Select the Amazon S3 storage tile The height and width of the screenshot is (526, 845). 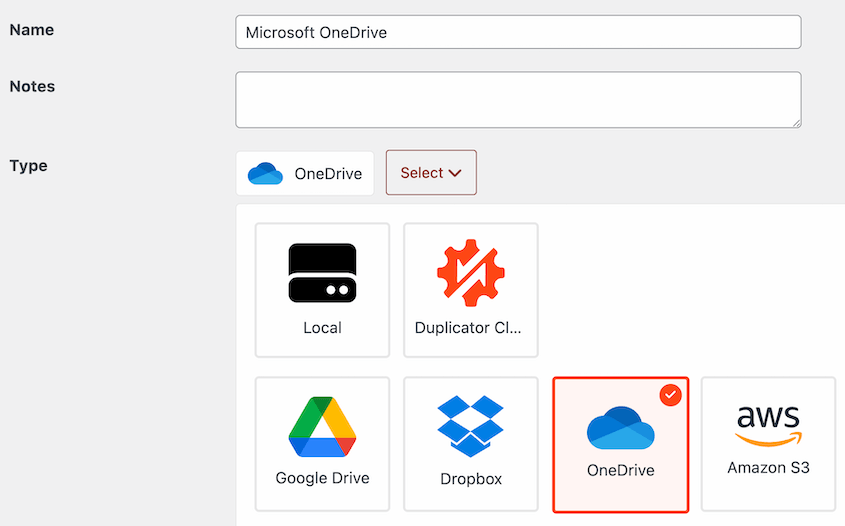[768, 444]
